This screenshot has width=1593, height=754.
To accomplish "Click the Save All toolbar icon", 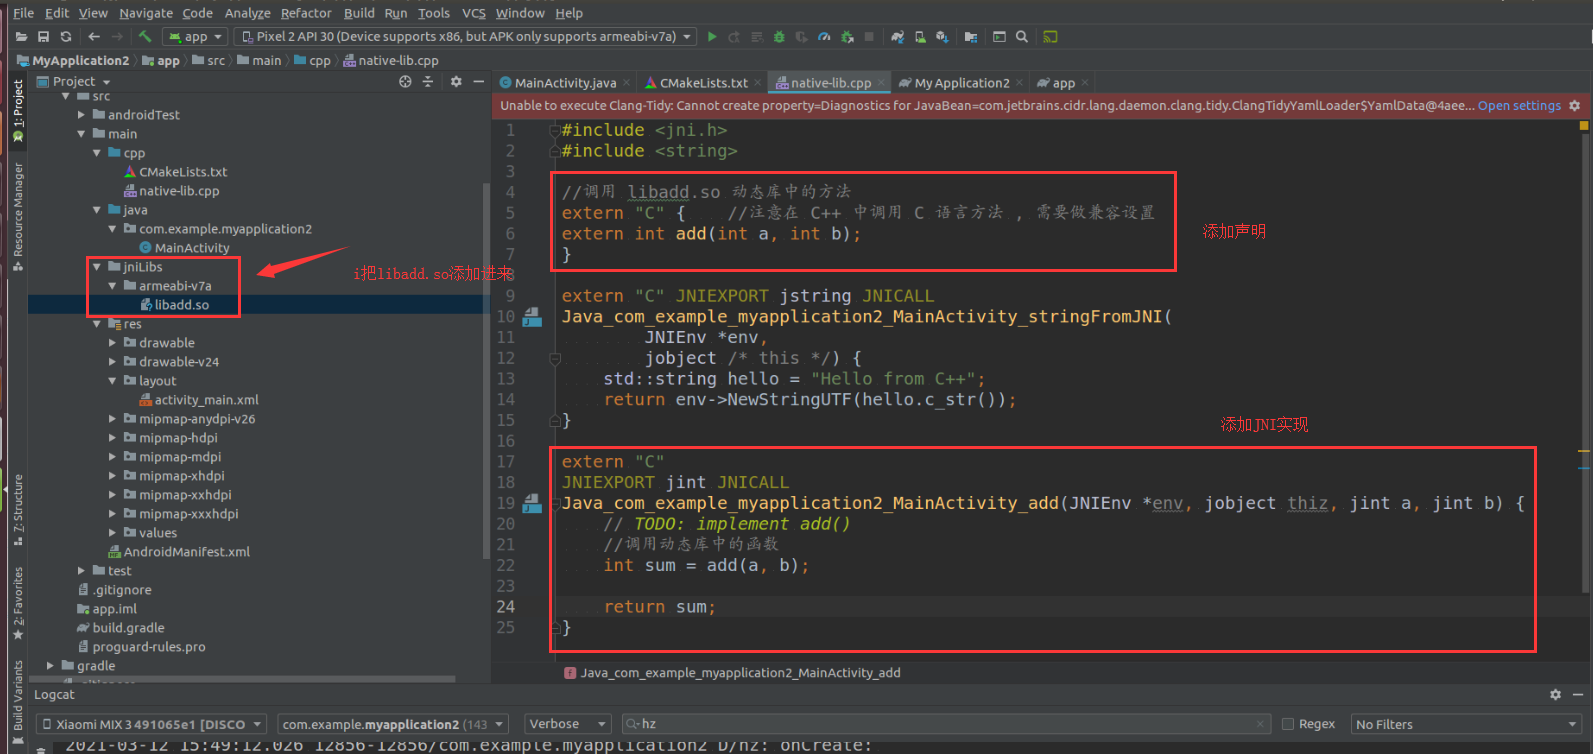I will (x=43, y=37).
